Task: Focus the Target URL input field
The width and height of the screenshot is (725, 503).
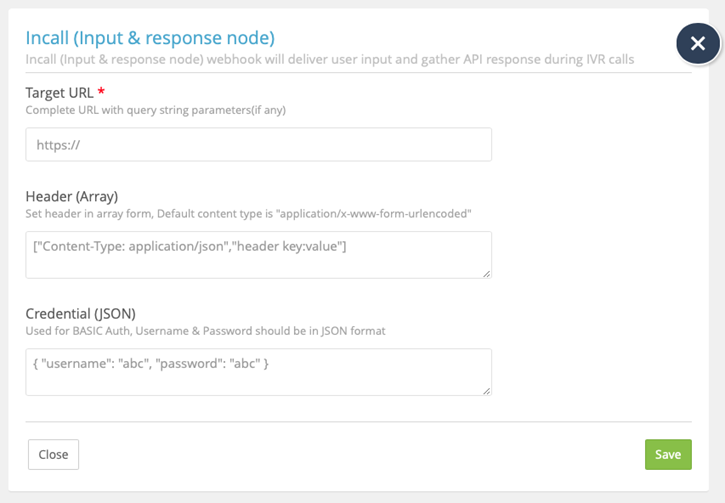Action: pos(258,144)
